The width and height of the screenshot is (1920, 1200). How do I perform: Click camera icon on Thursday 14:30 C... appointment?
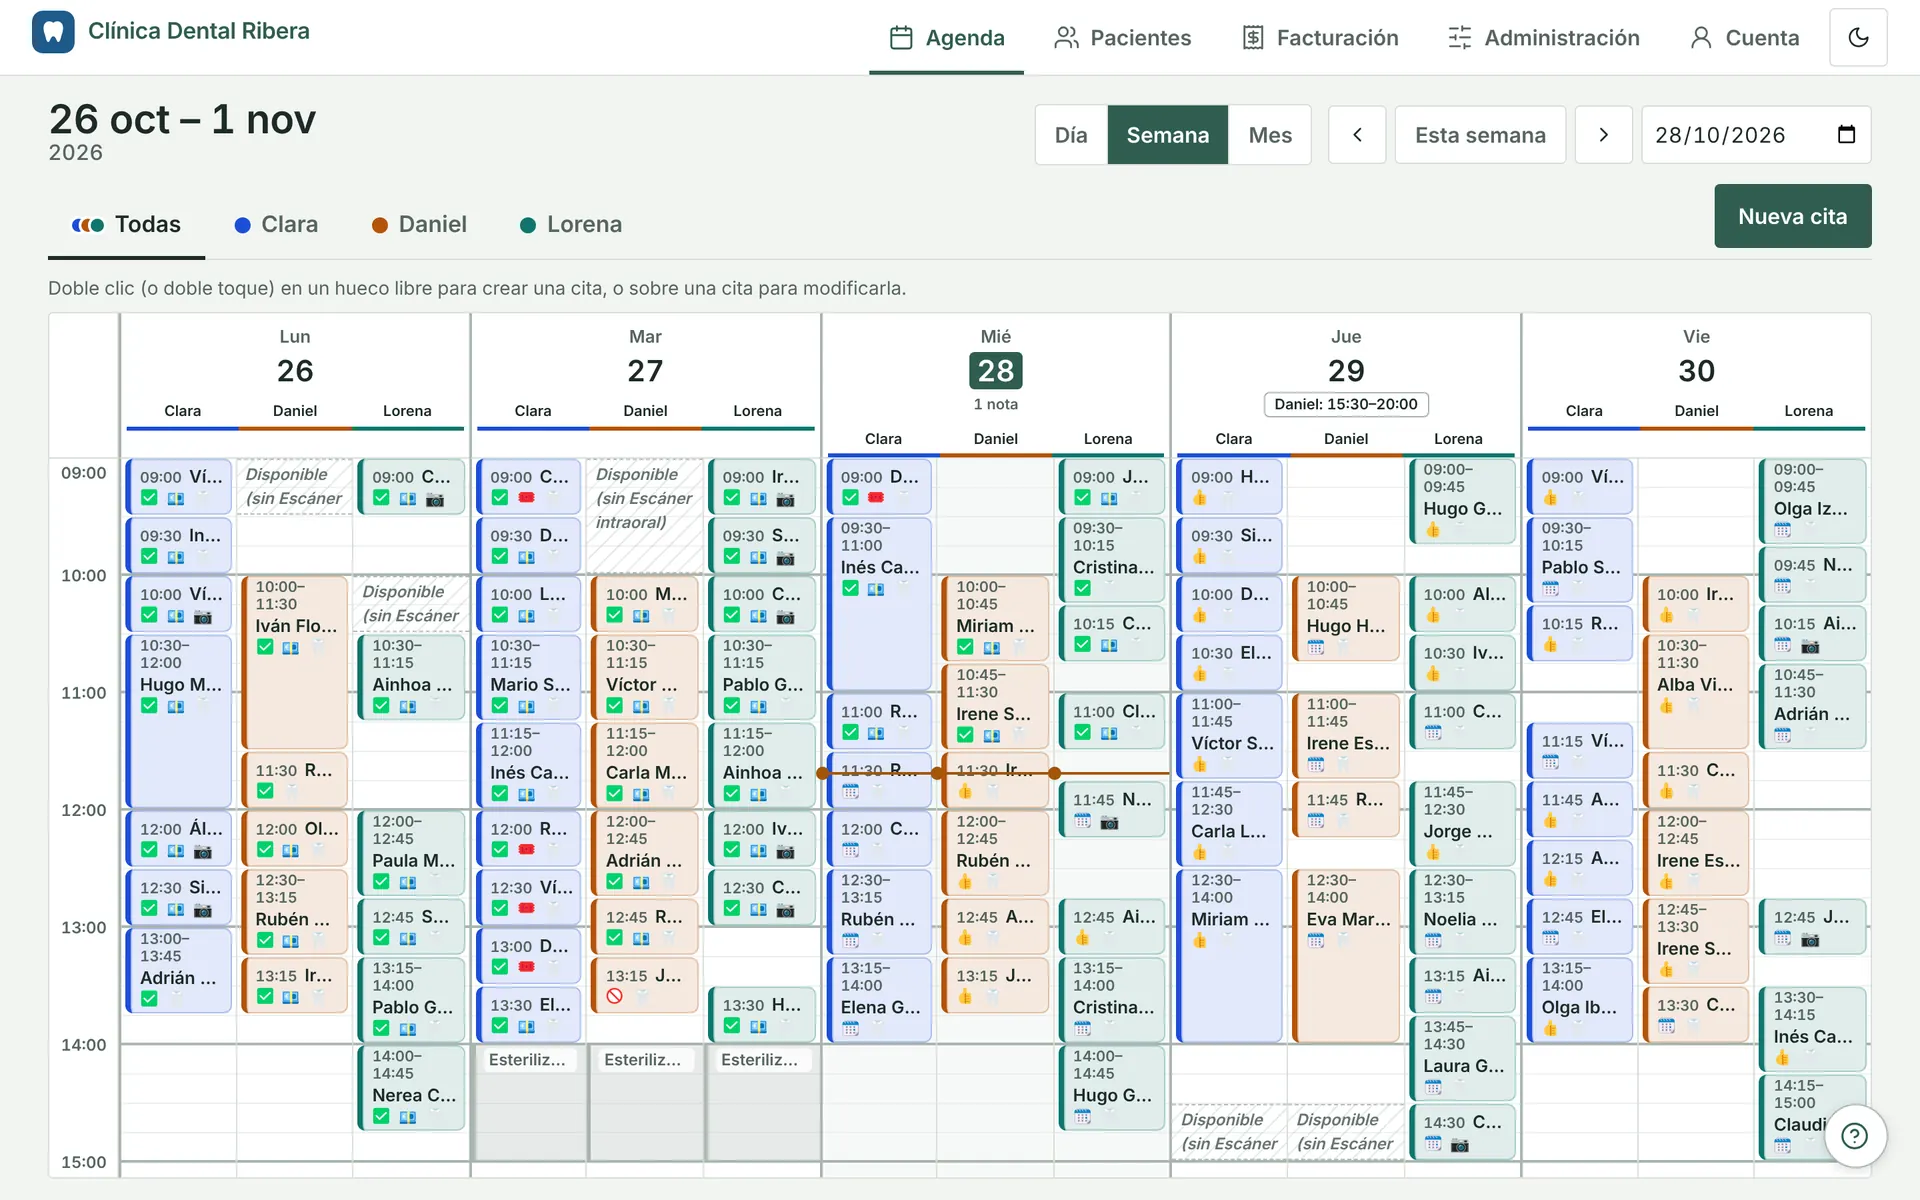pyautogui.click(x=1460, y=1145)
